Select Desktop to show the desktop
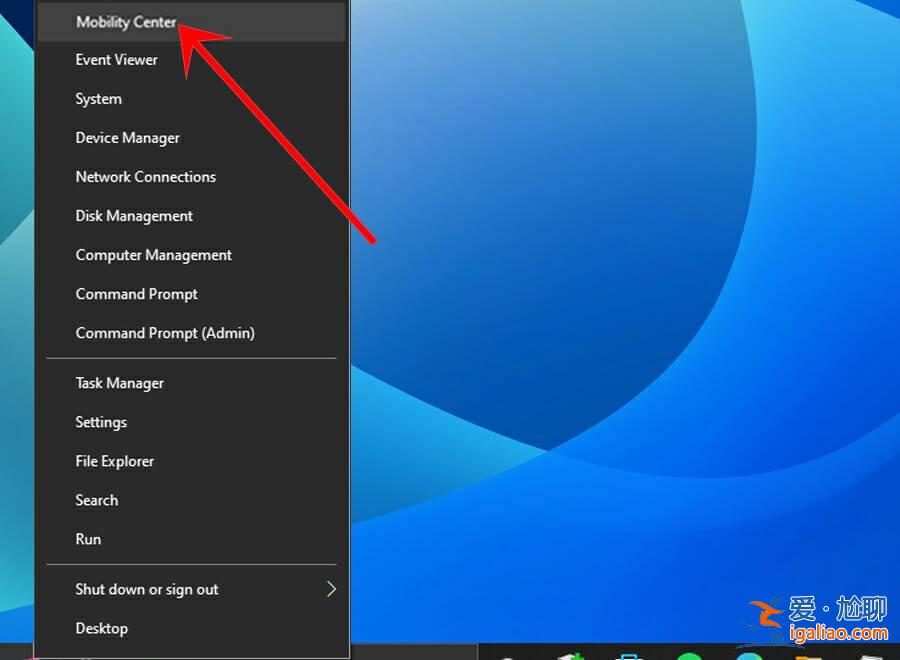Viewport: 900px width, 660px height. click(101, 628)
